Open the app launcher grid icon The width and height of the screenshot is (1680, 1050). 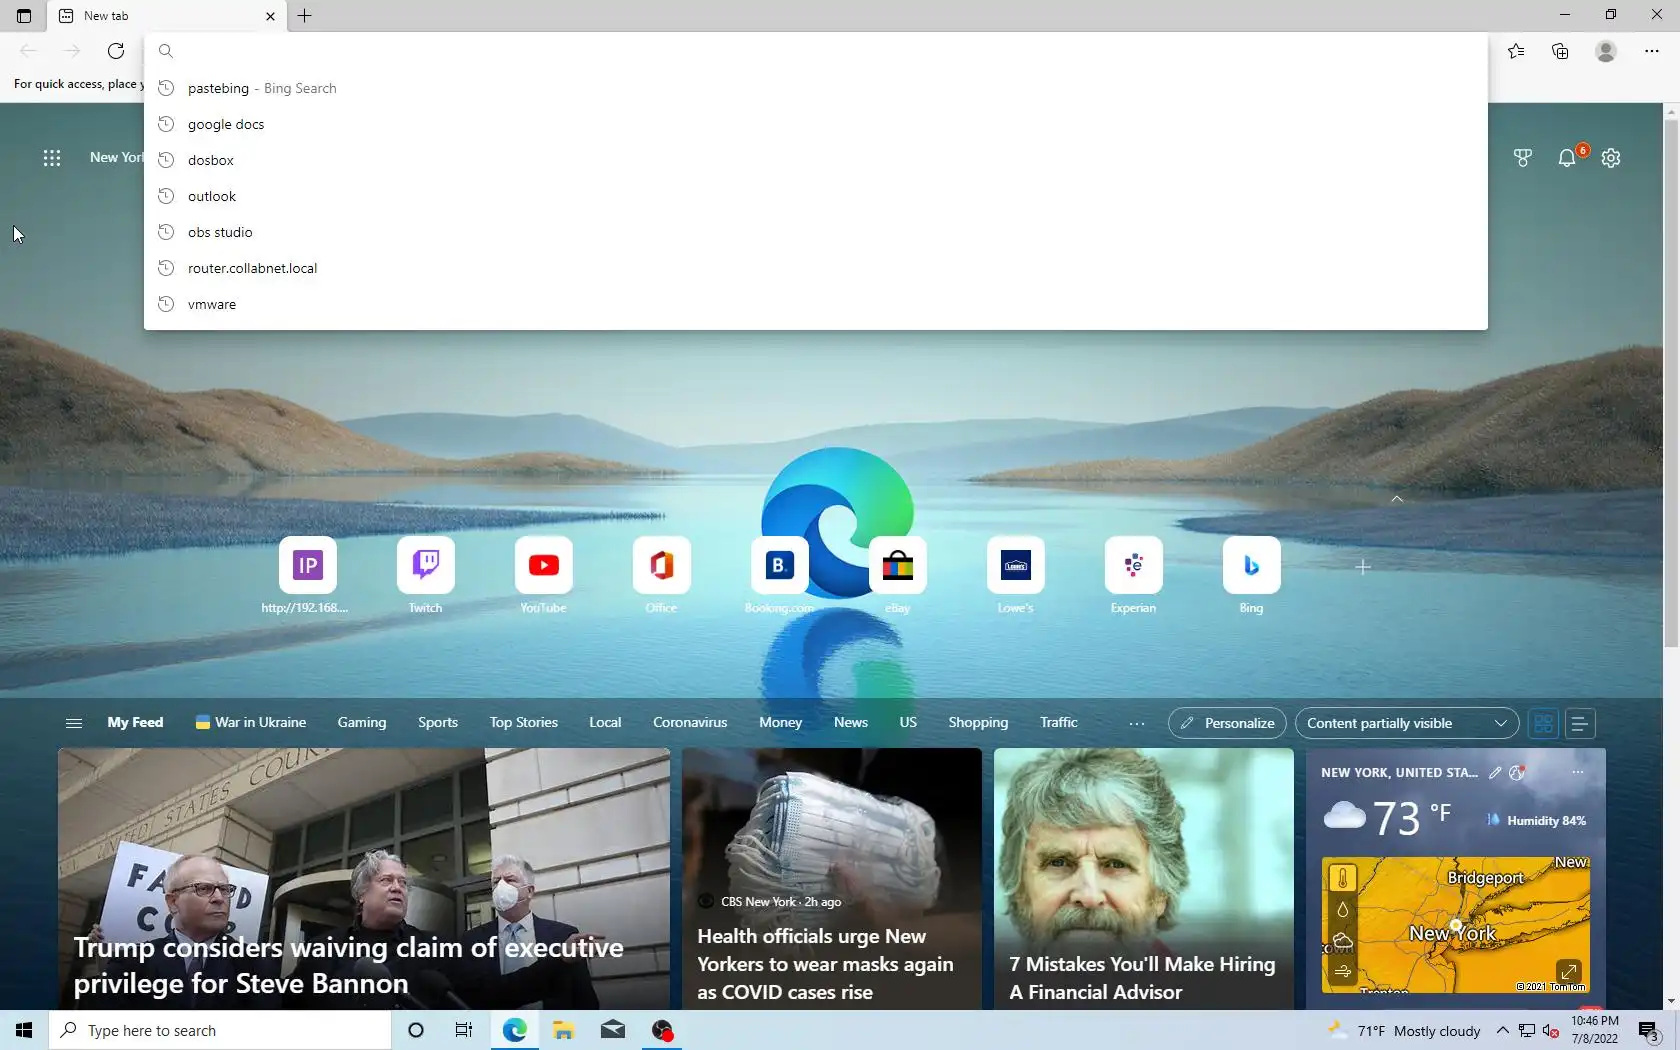click(52, 158)
